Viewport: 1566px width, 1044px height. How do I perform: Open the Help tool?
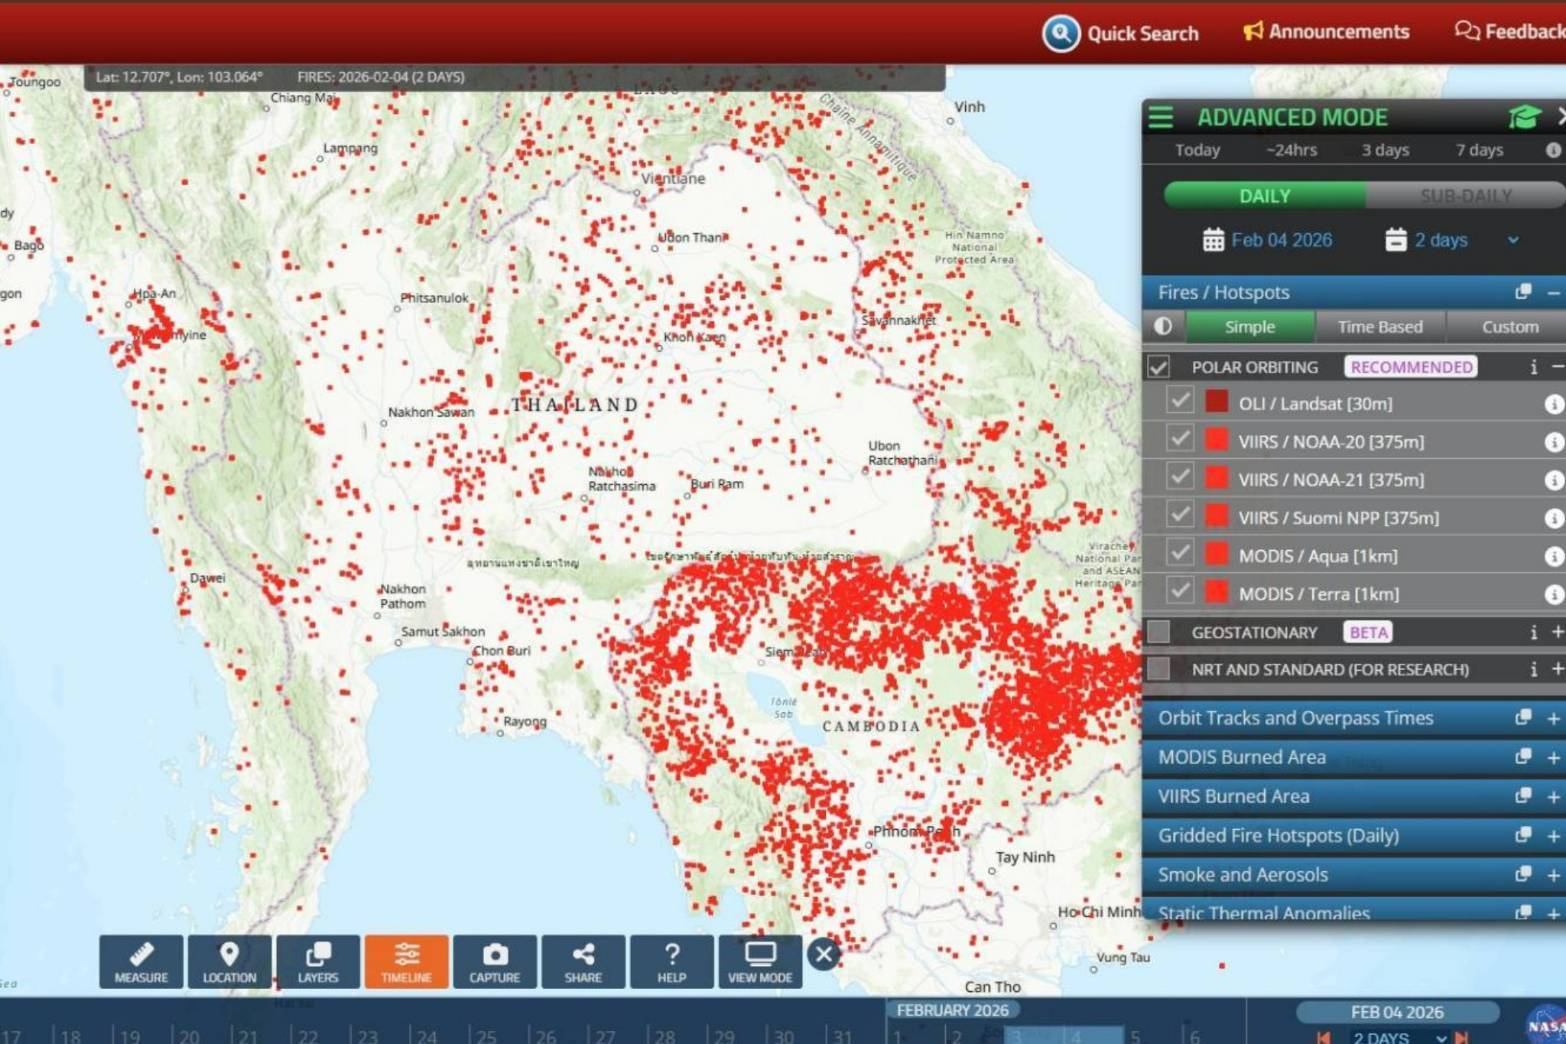[671, 962]
